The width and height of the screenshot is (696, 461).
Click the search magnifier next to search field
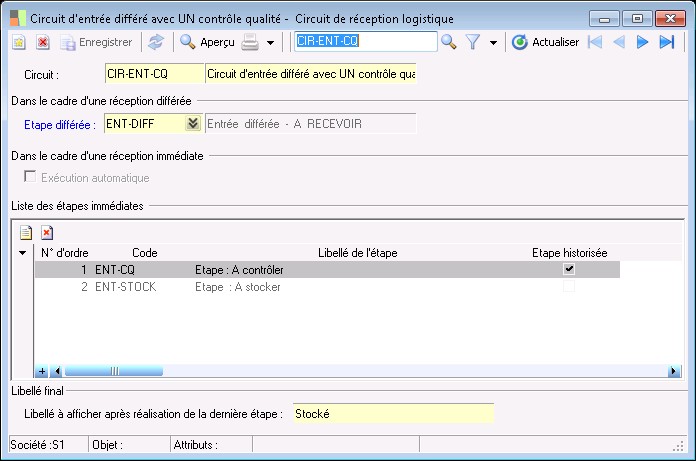[x=449, y=42]
